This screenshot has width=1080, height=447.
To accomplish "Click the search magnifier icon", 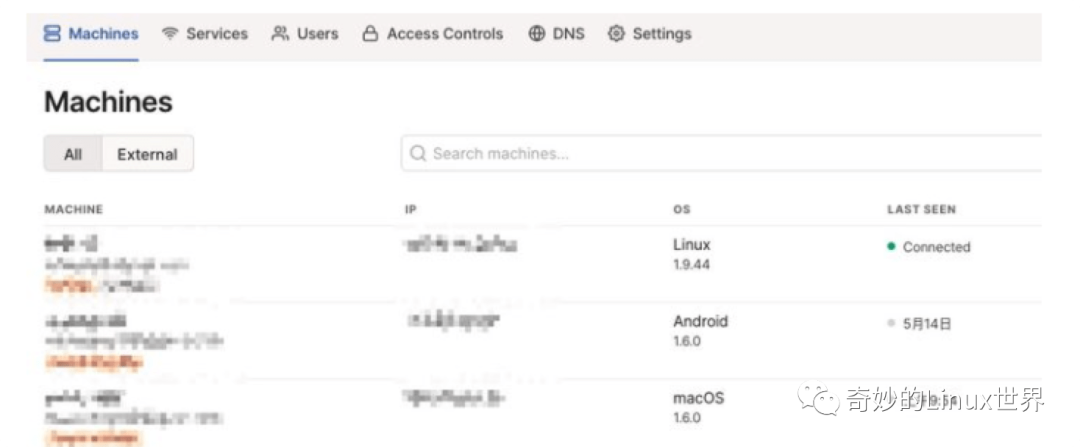I will (x=417, y=153).
